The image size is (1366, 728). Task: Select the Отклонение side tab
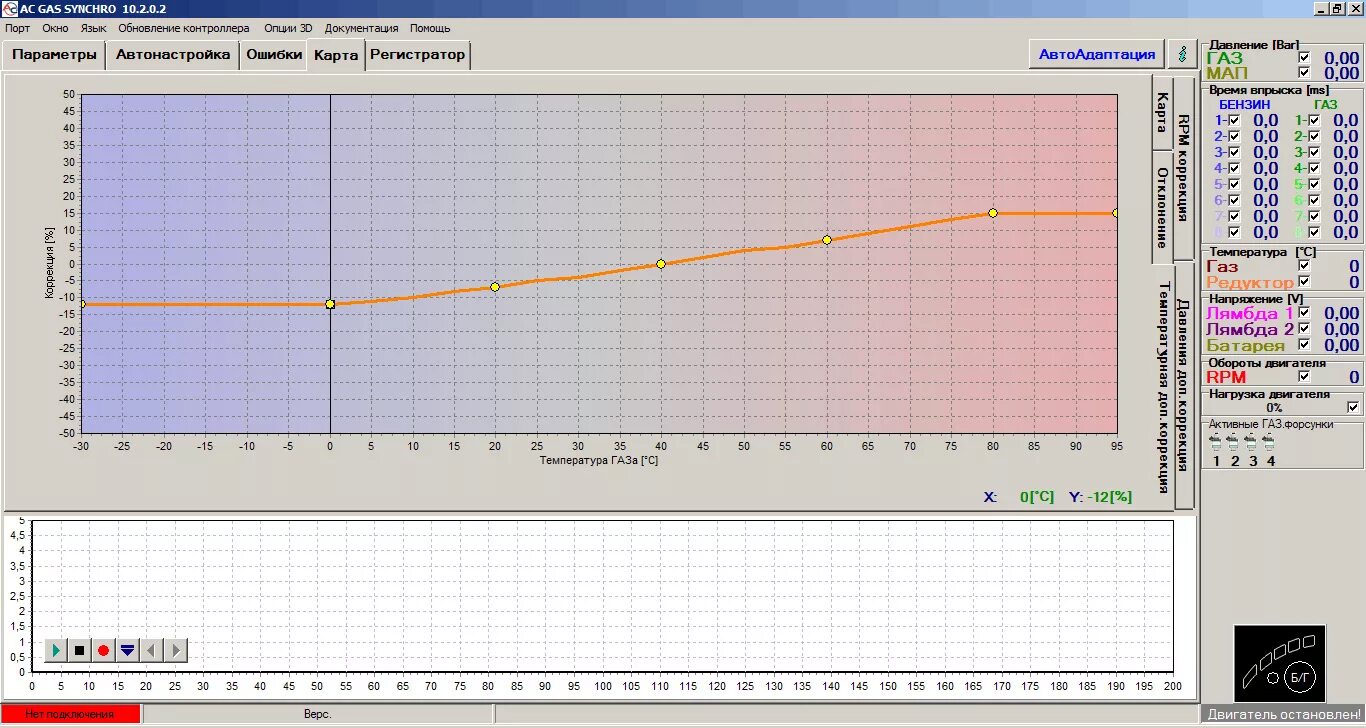[x=1163, y=208]
